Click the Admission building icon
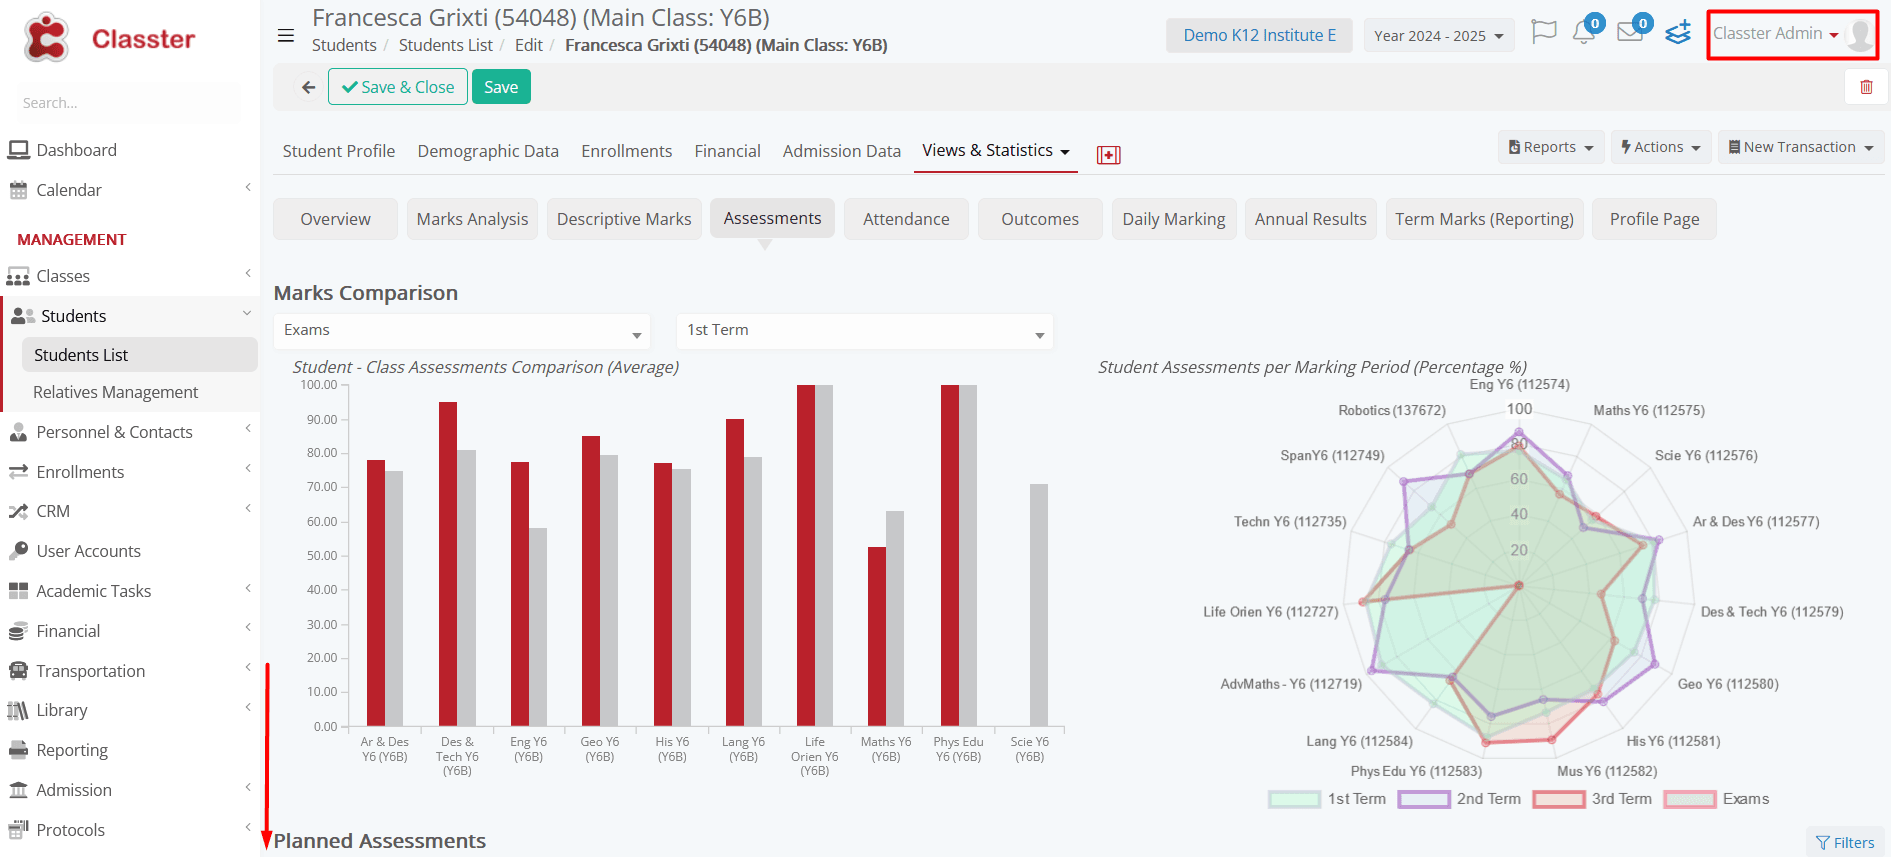This screenshot has height=857, width=1891. point(18,790)
